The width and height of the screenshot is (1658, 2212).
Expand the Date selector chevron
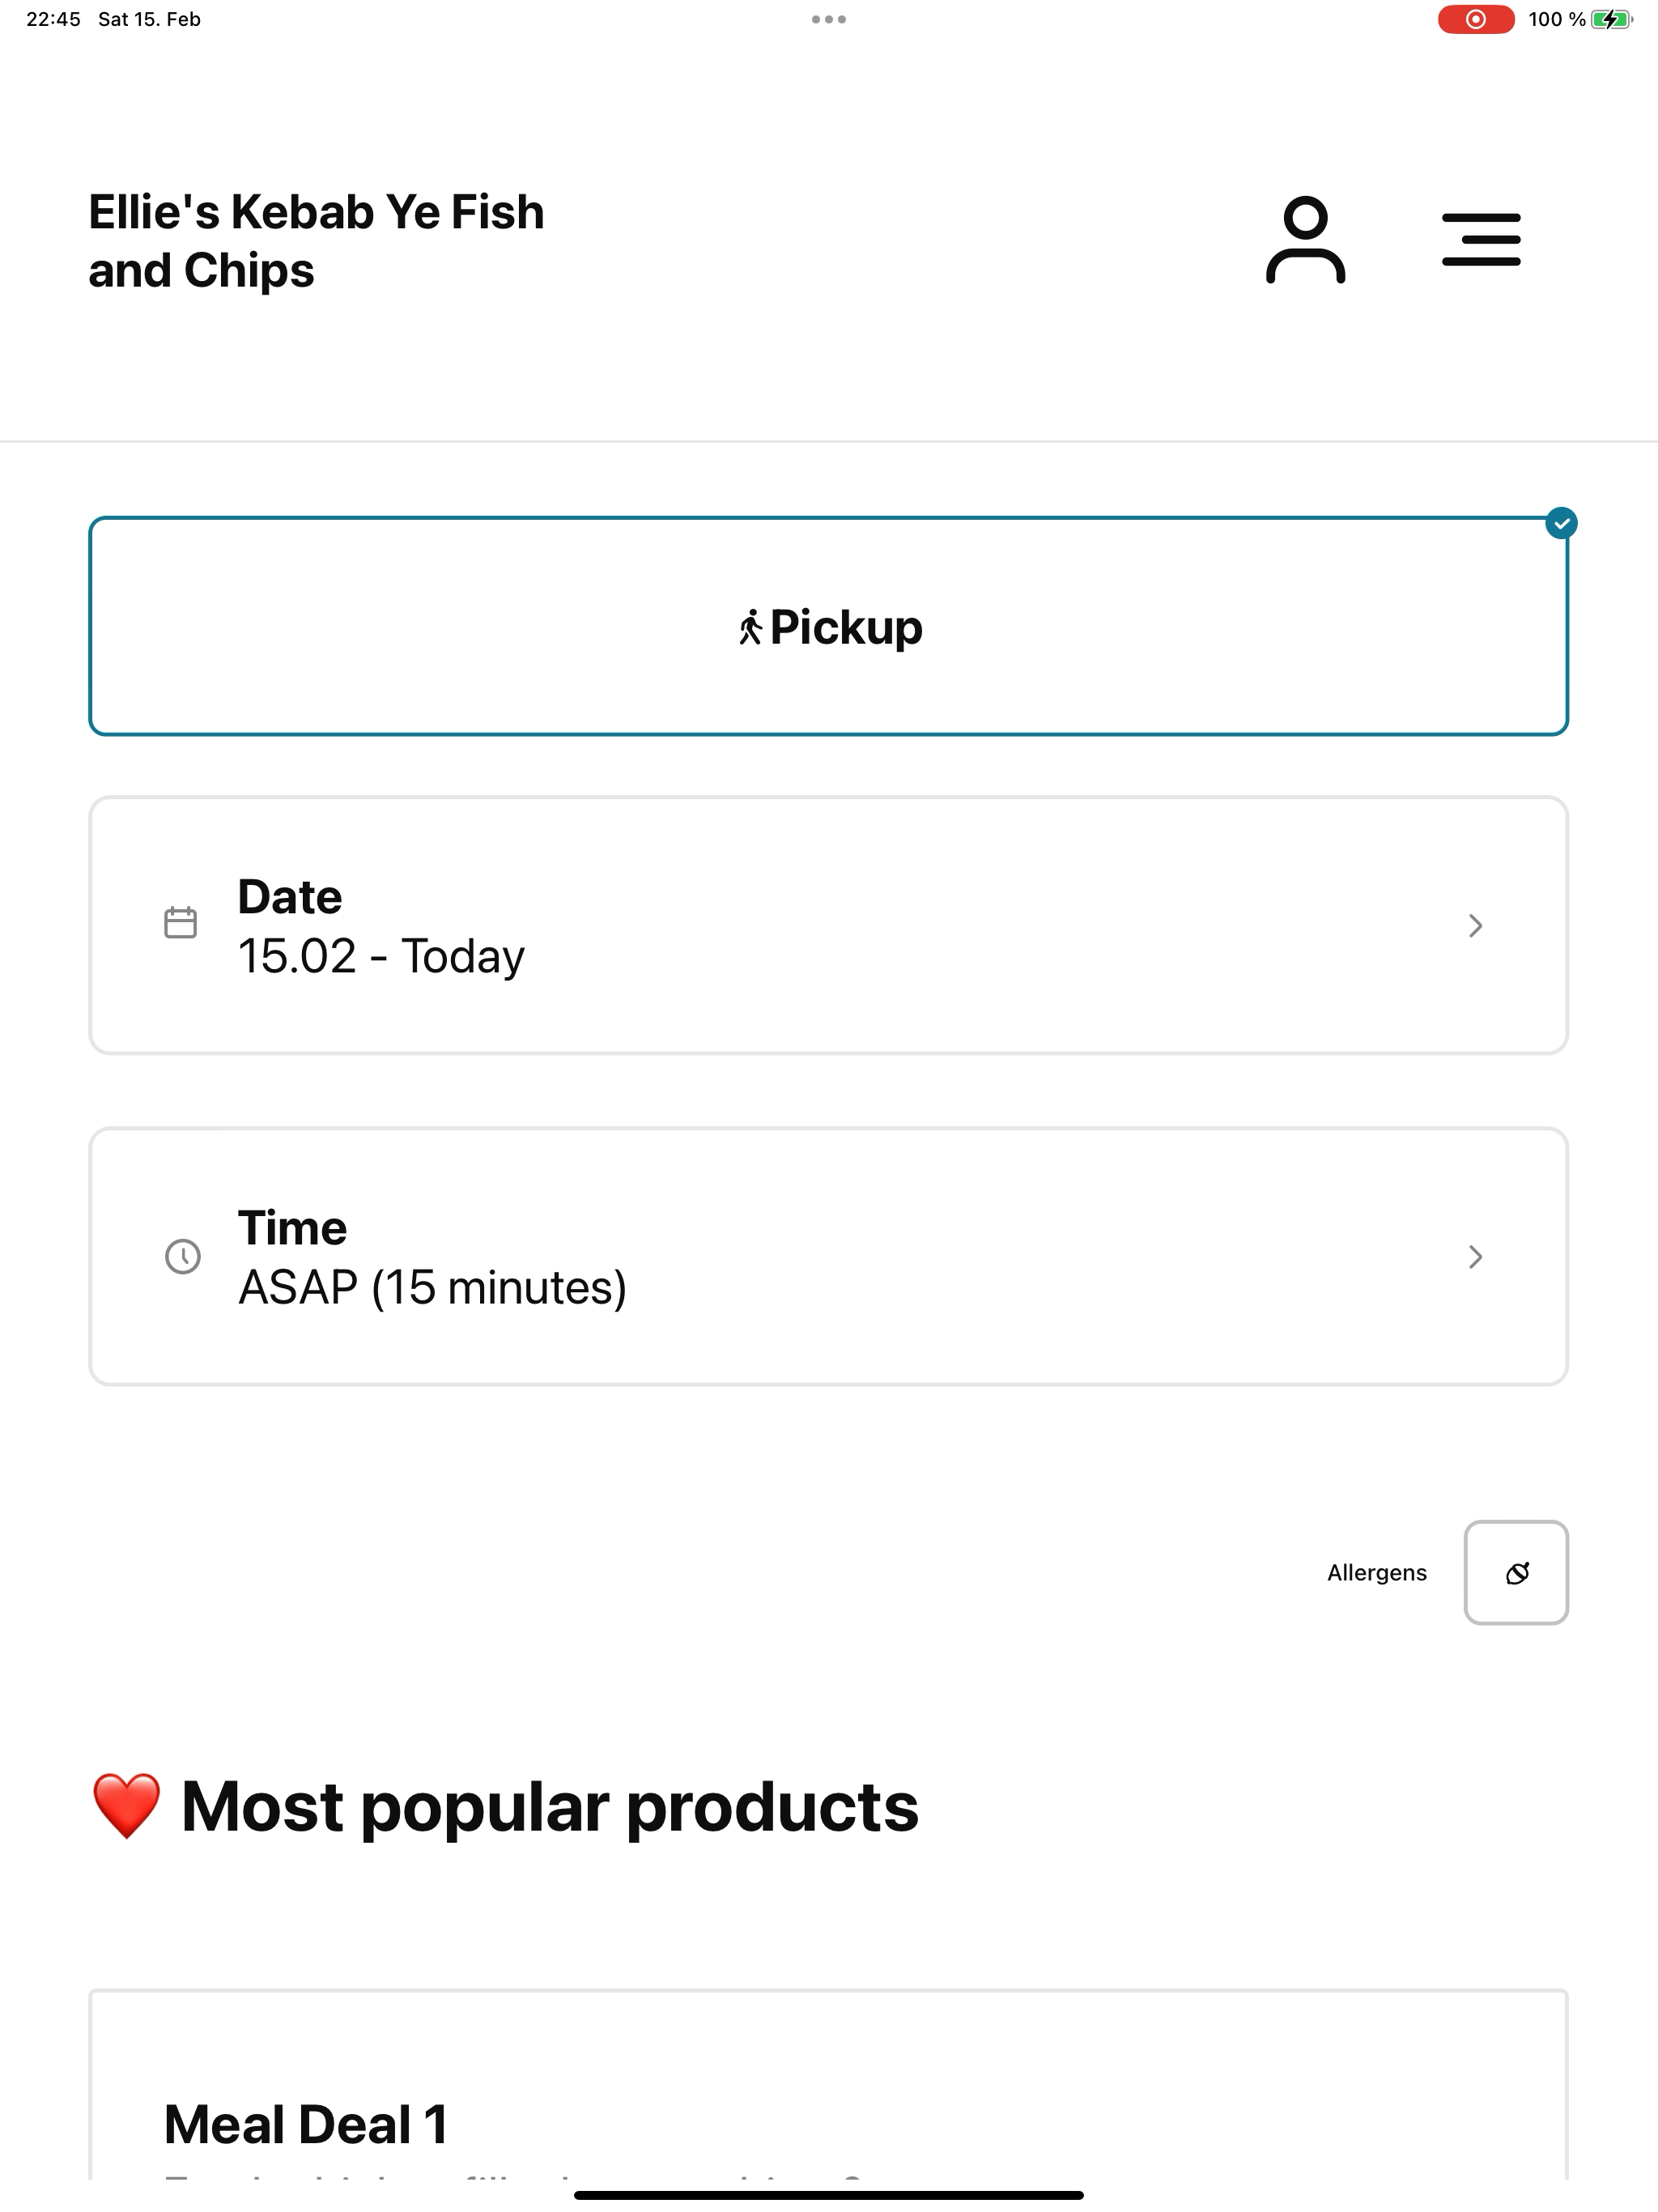click(x=1475, y=925)
